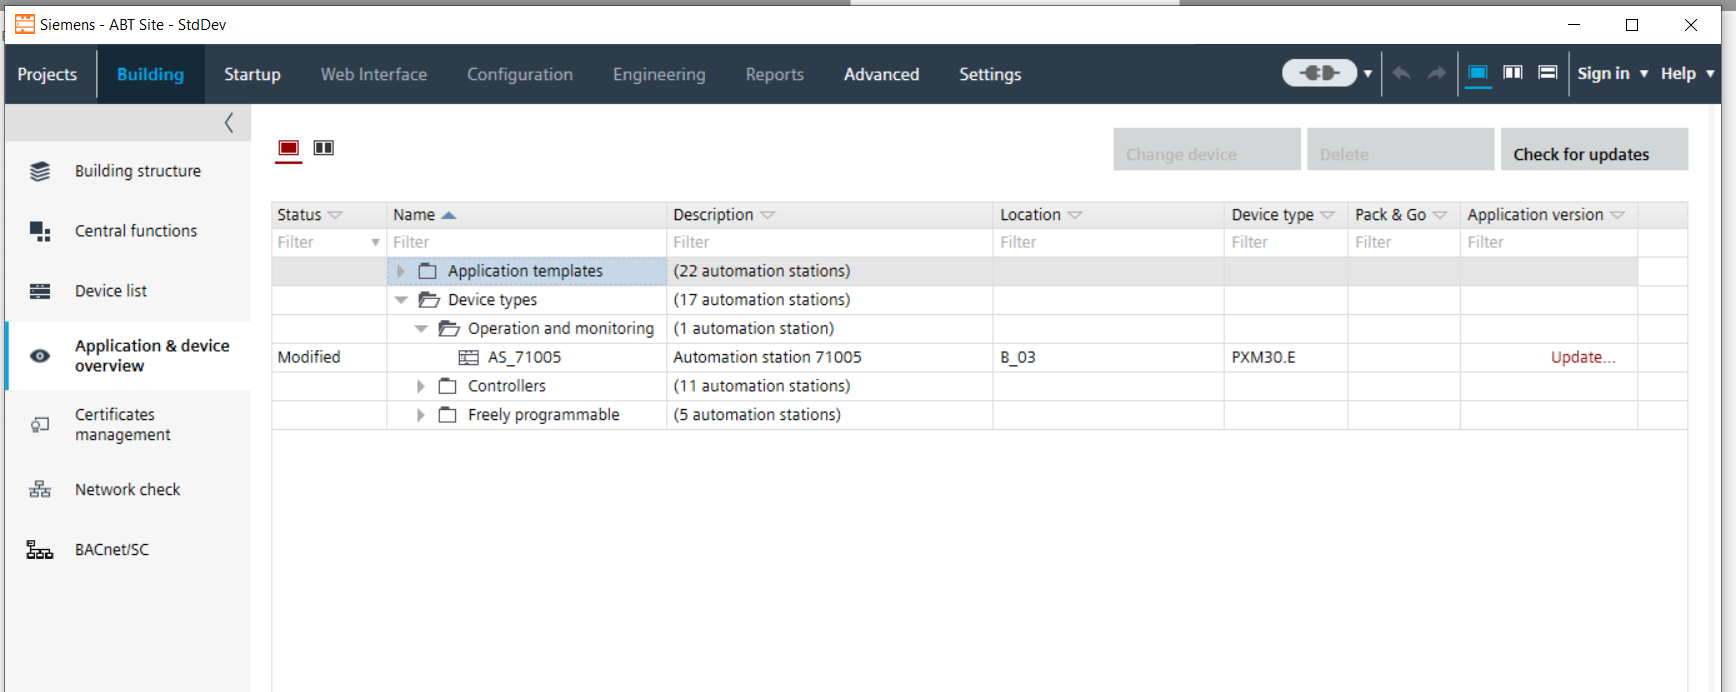
Task: Expand the Application templates folder
Action: [401, 271]
